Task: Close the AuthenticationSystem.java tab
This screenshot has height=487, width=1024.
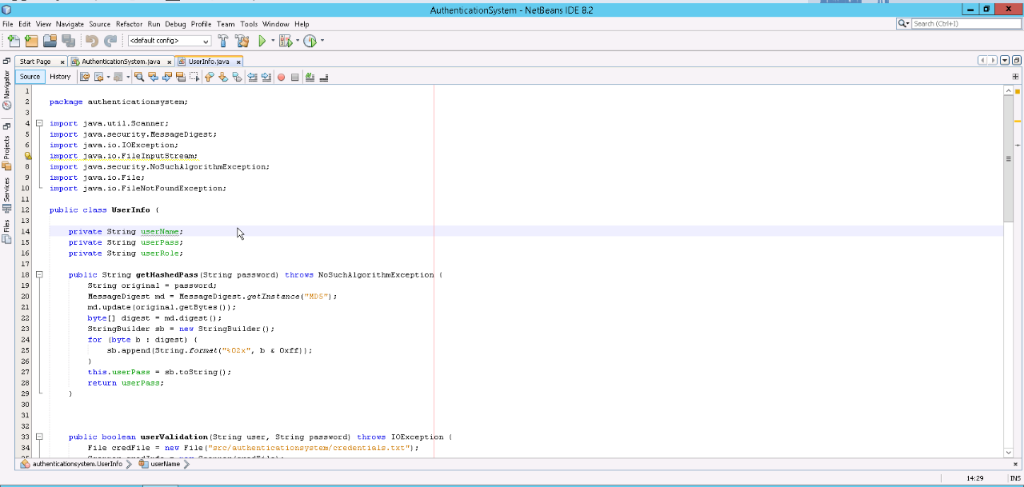Action: pos(168,62)
